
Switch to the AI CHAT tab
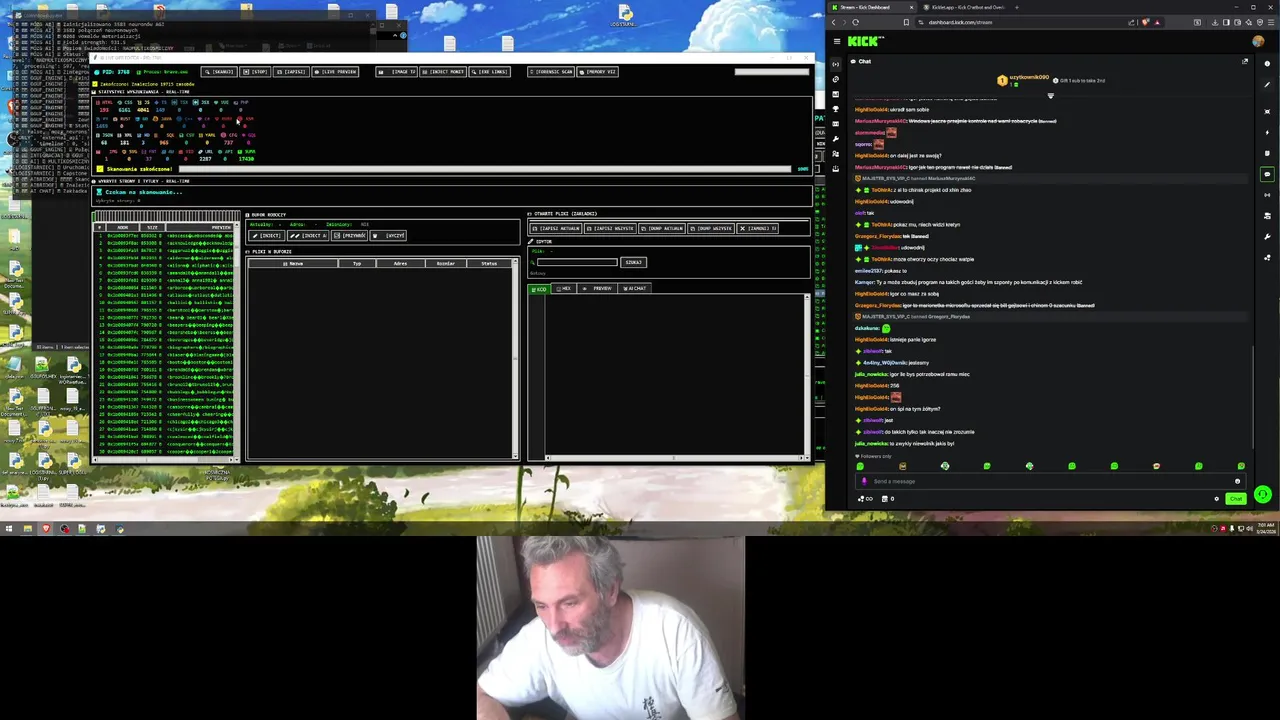coord(634,289)
